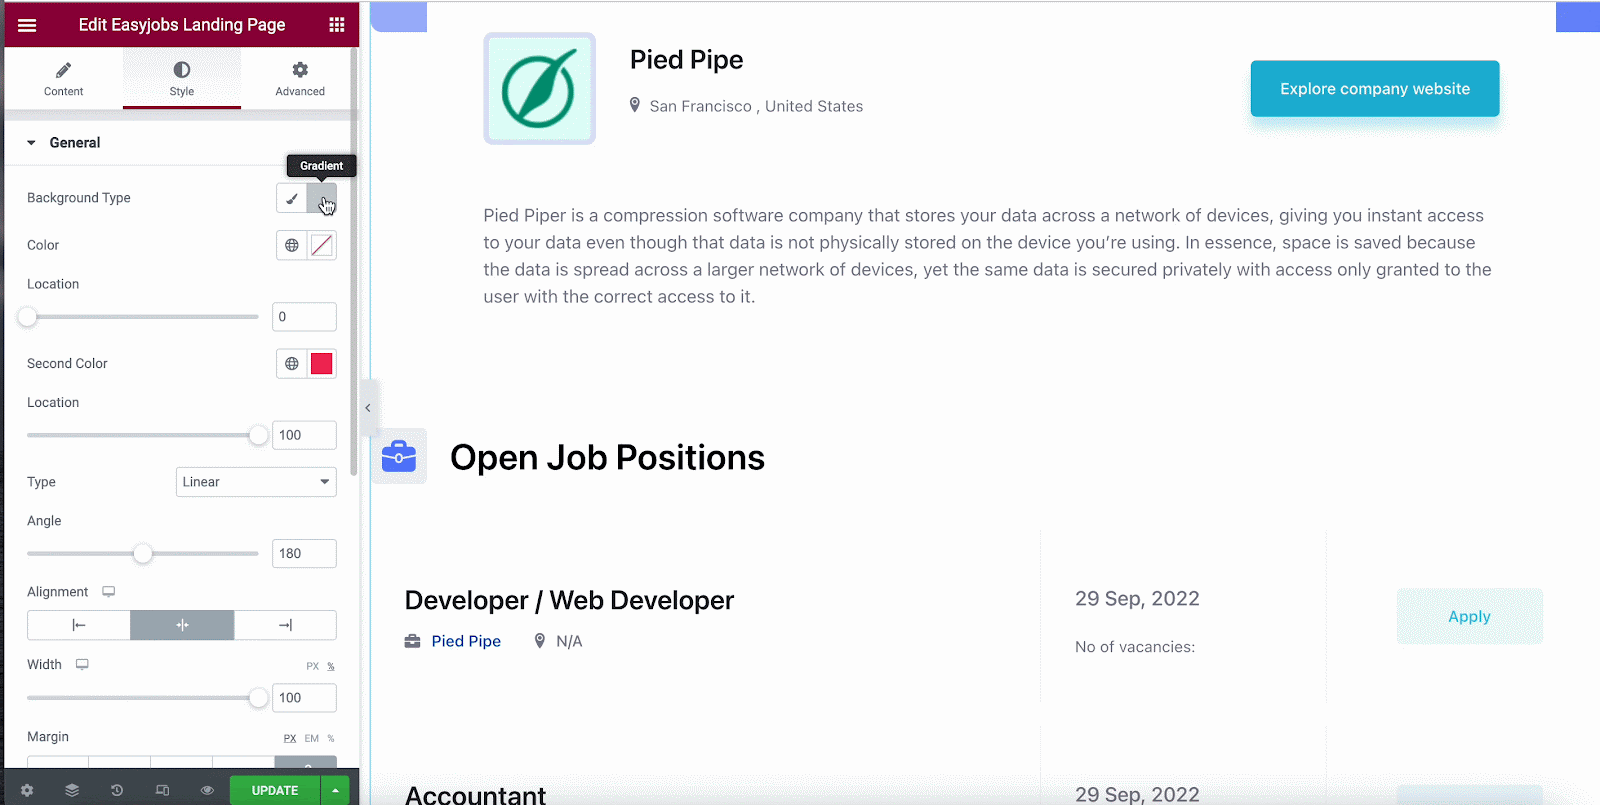Select Gradient background type
This screenshot has width=1600, height=805.
[322, 198]
